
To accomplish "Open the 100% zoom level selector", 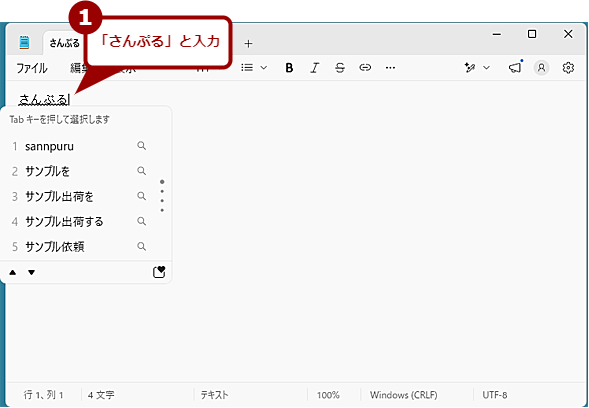I will 328,395.
